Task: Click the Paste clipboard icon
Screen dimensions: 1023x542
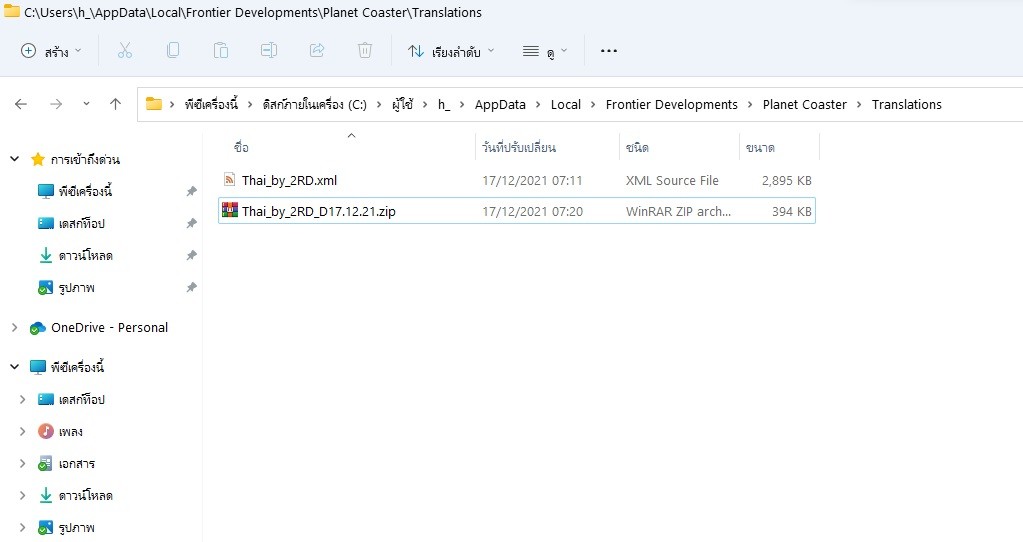Action: [221, 51]
